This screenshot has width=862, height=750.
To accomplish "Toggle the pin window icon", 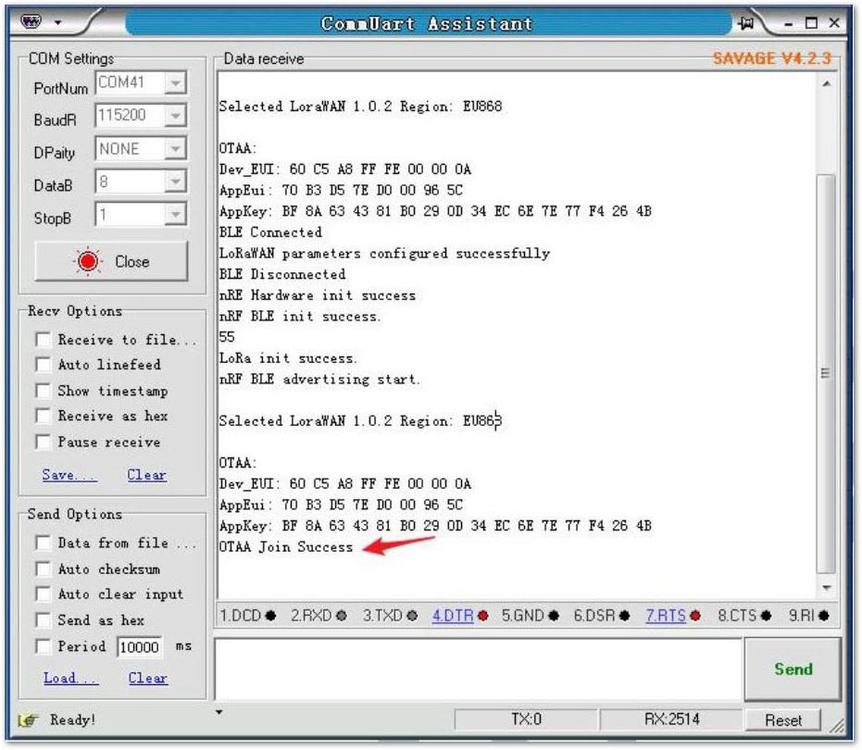I will pyautogui.click(x=746, y=23).
